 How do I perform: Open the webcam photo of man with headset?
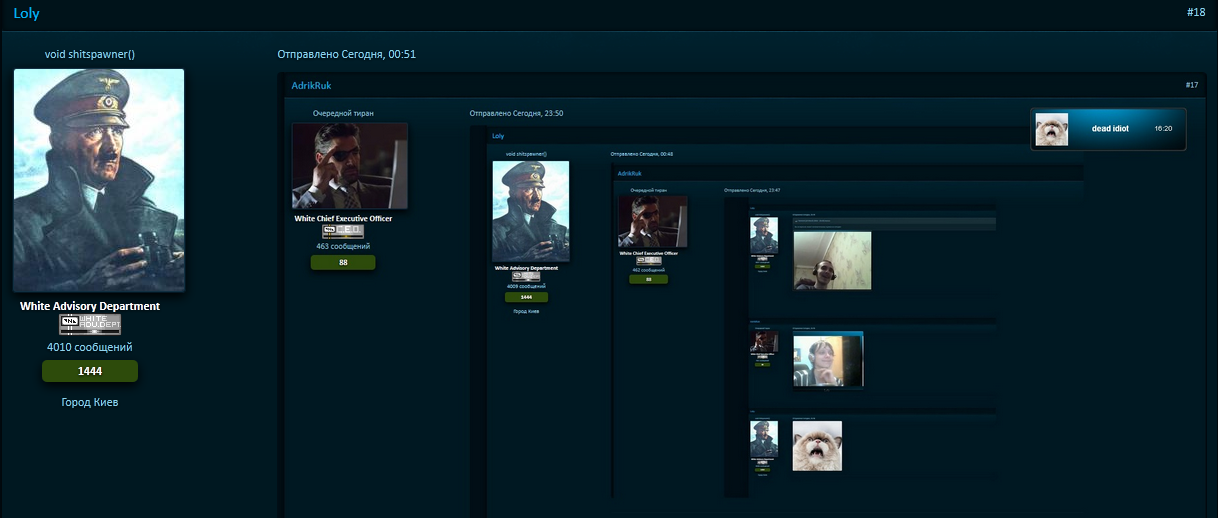(832, 261)
